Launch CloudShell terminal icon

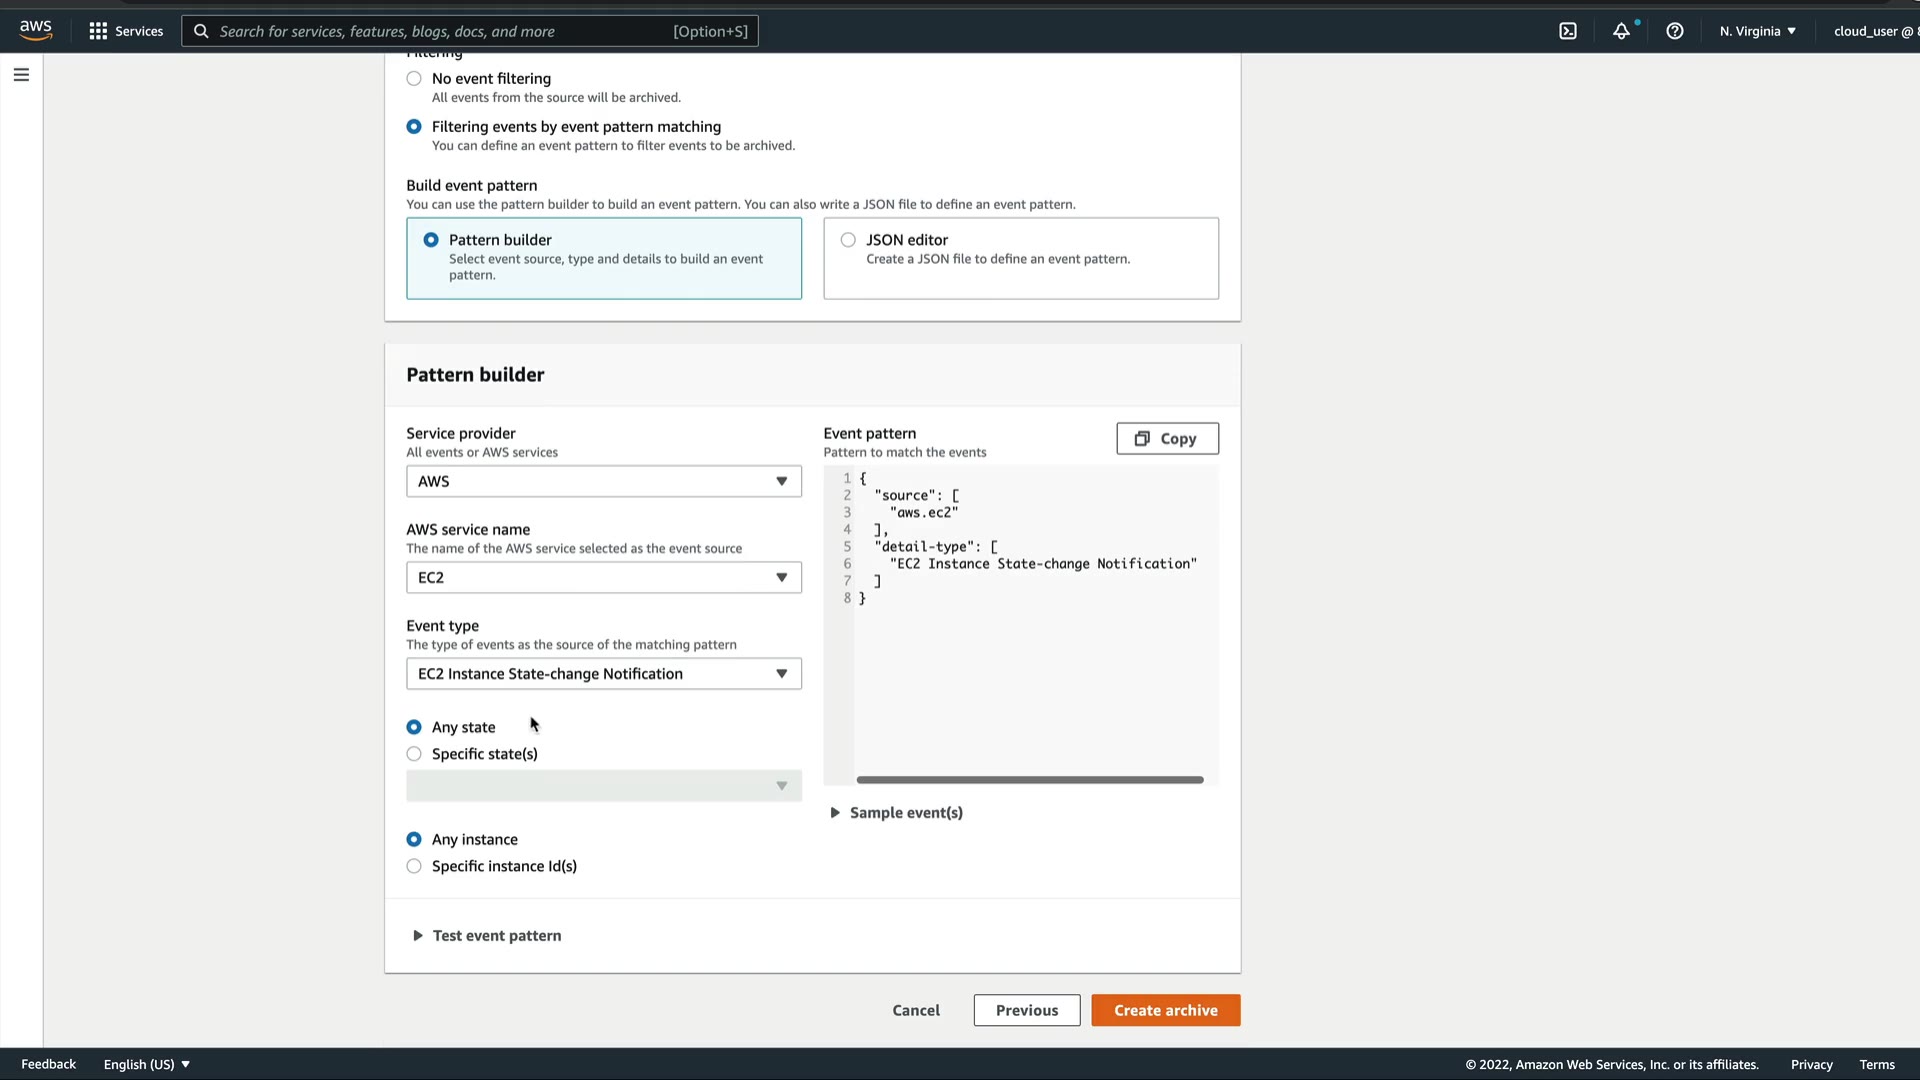point(1567,31)
